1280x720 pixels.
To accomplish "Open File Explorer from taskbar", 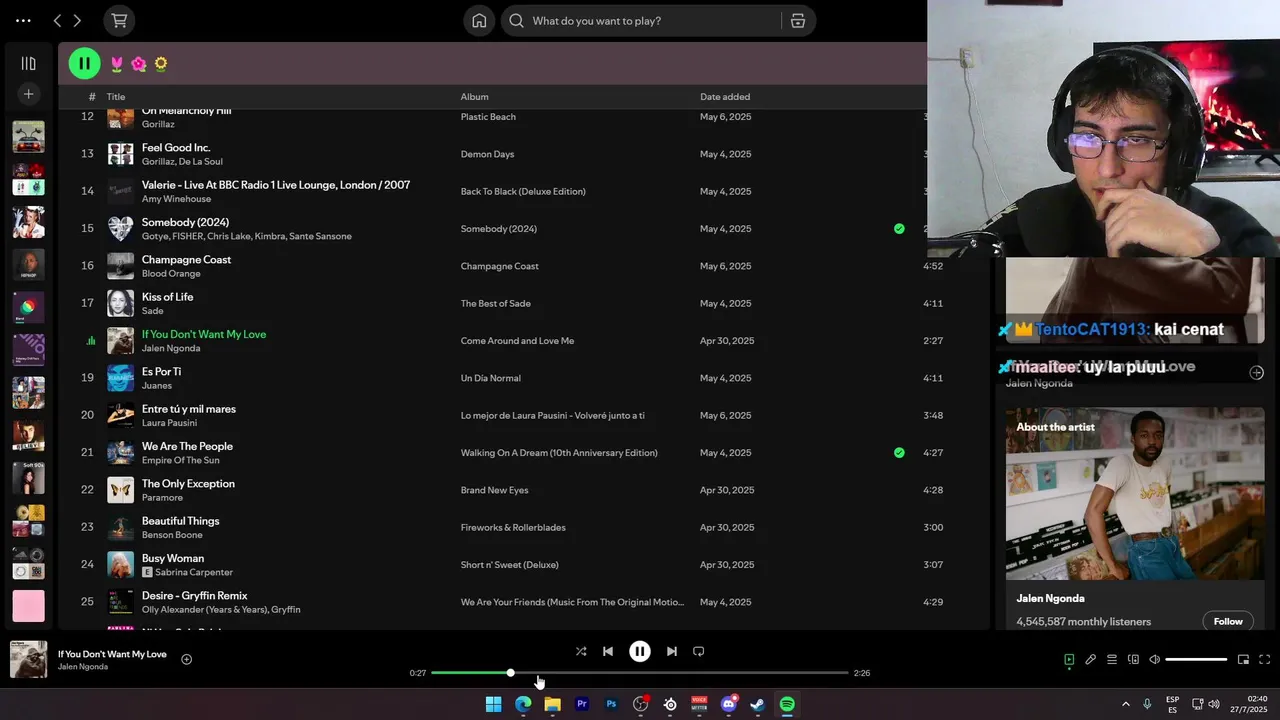I will (552, 704).
